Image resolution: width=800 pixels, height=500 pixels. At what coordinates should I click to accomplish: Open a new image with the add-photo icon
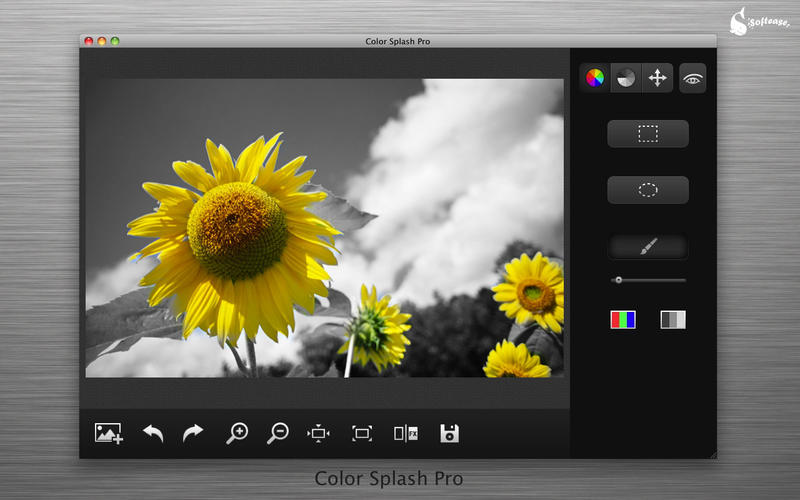(x=108, y=433)
